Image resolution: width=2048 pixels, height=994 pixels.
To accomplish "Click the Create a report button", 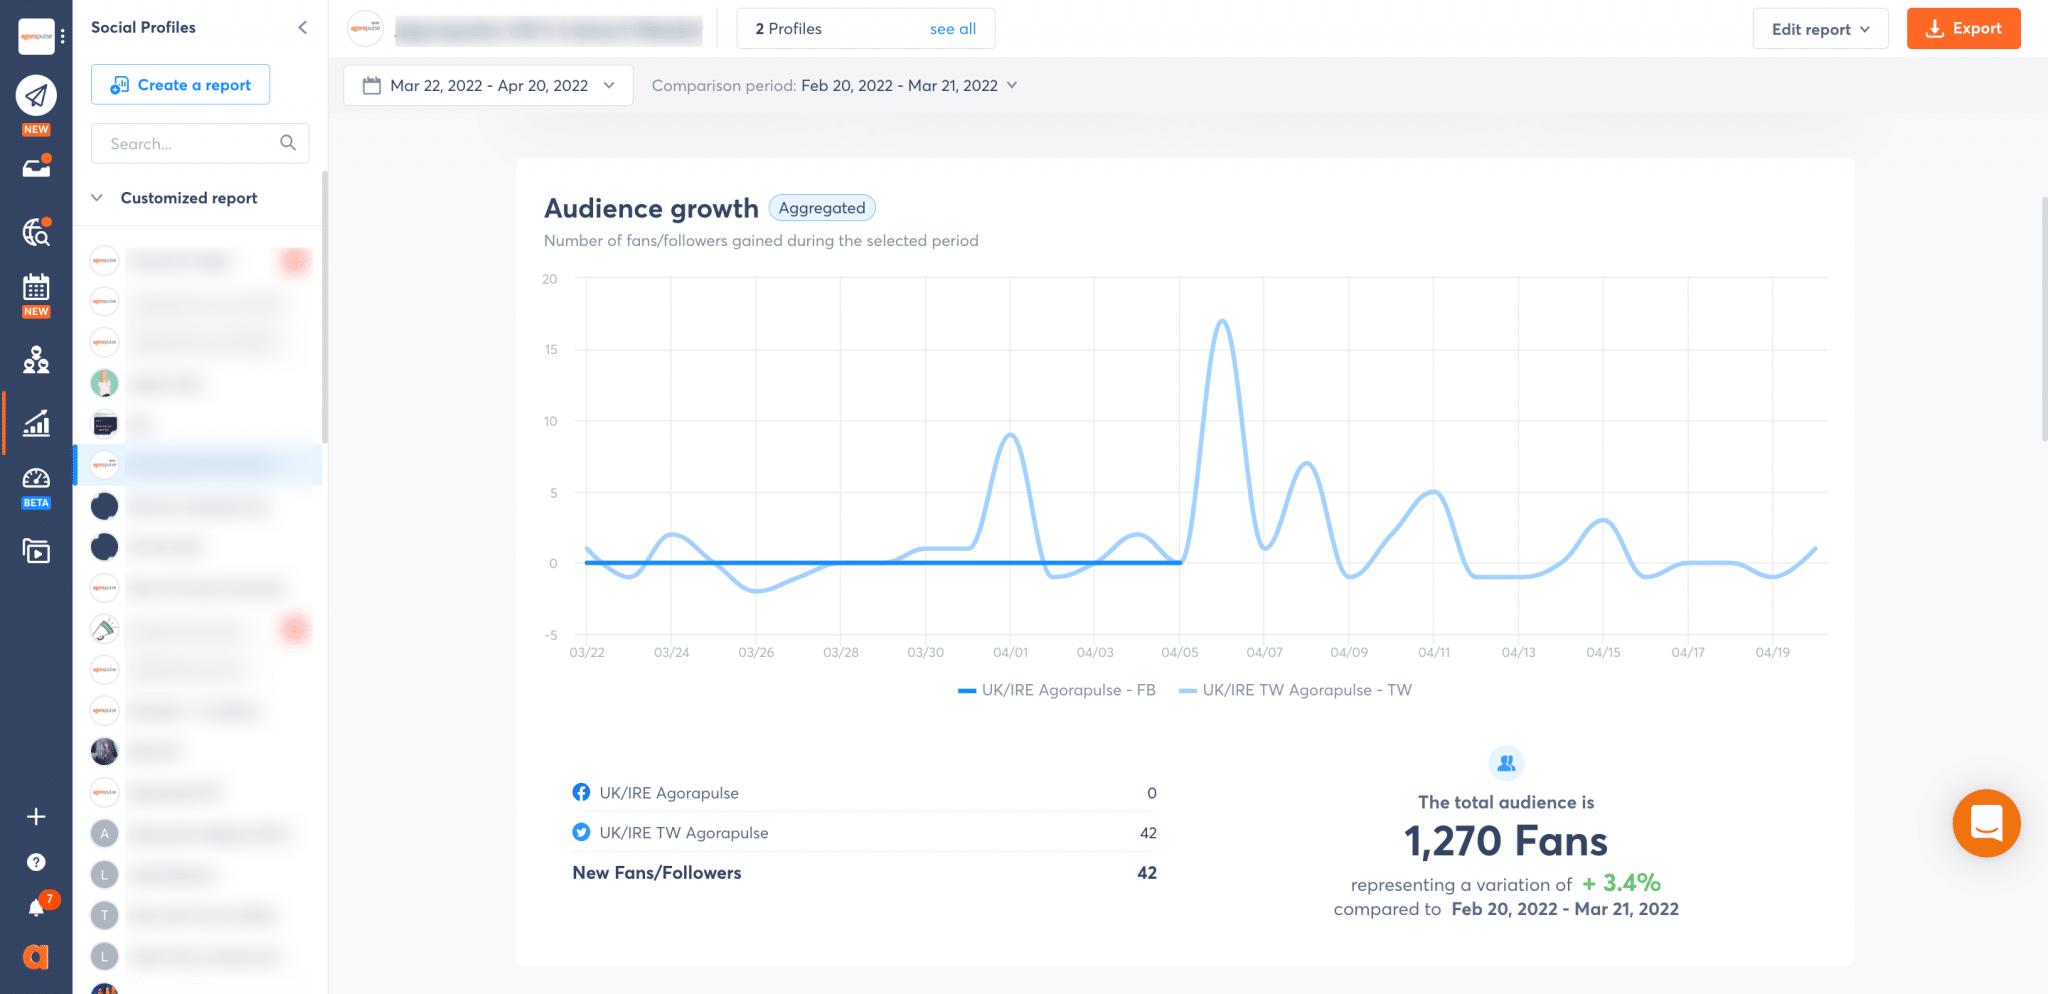I will pyautogui.click(x=180, y=85).
